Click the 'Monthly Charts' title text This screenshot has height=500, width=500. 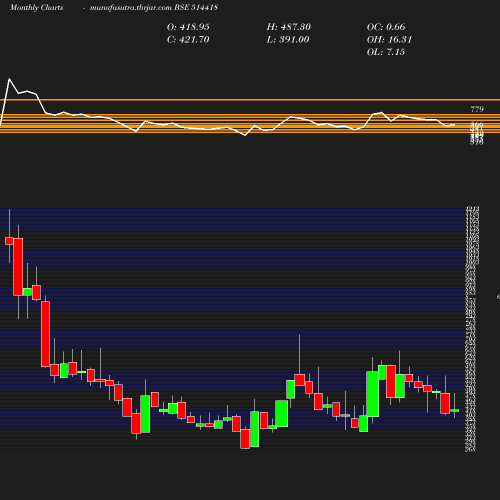pos(36,8)
